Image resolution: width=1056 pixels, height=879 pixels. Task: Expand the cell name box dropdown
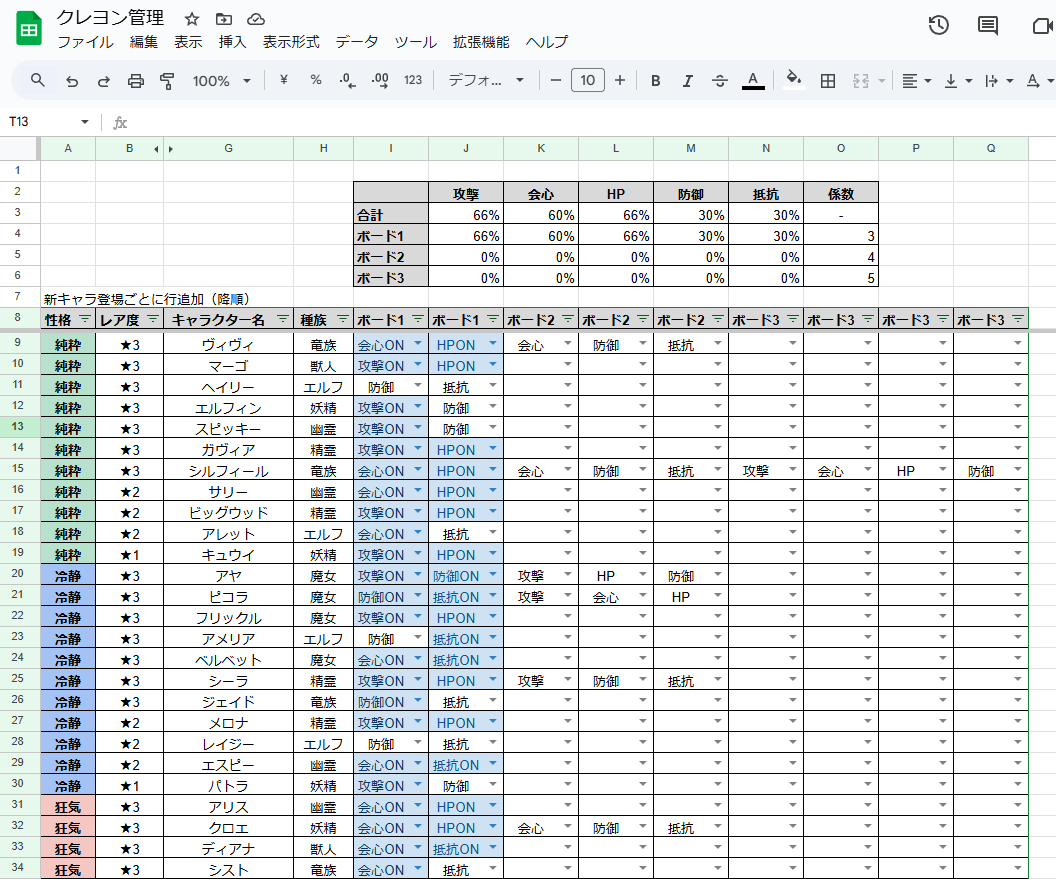[x=85, y=122]
